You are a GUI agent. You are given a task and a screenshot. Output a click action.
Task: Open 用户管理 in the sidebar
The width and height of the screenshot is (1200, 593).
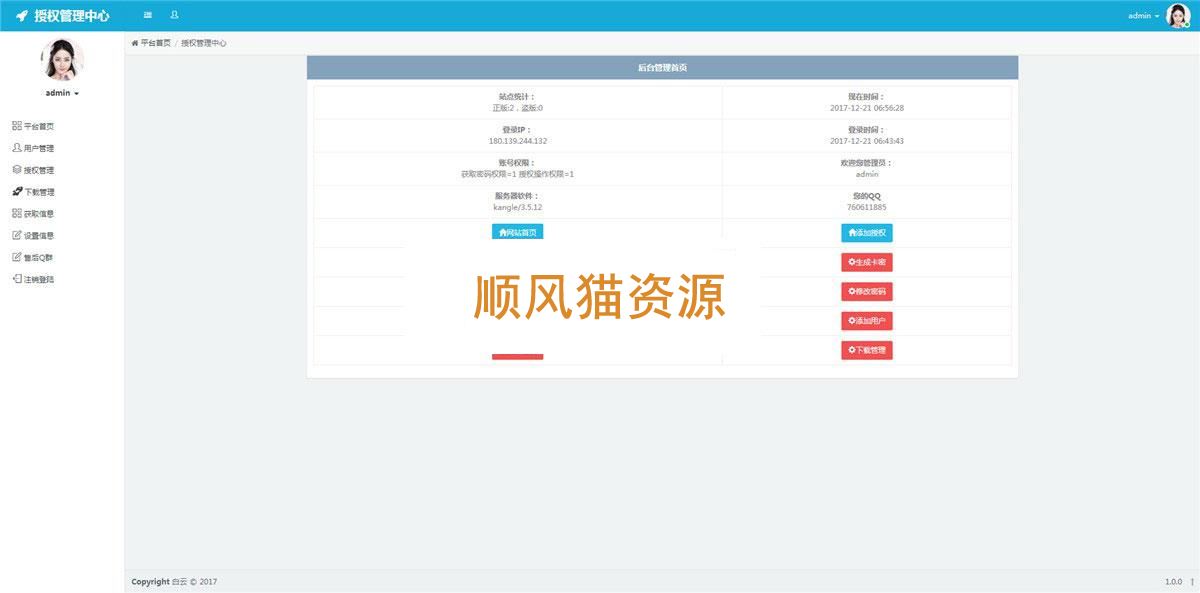point(33,148)
